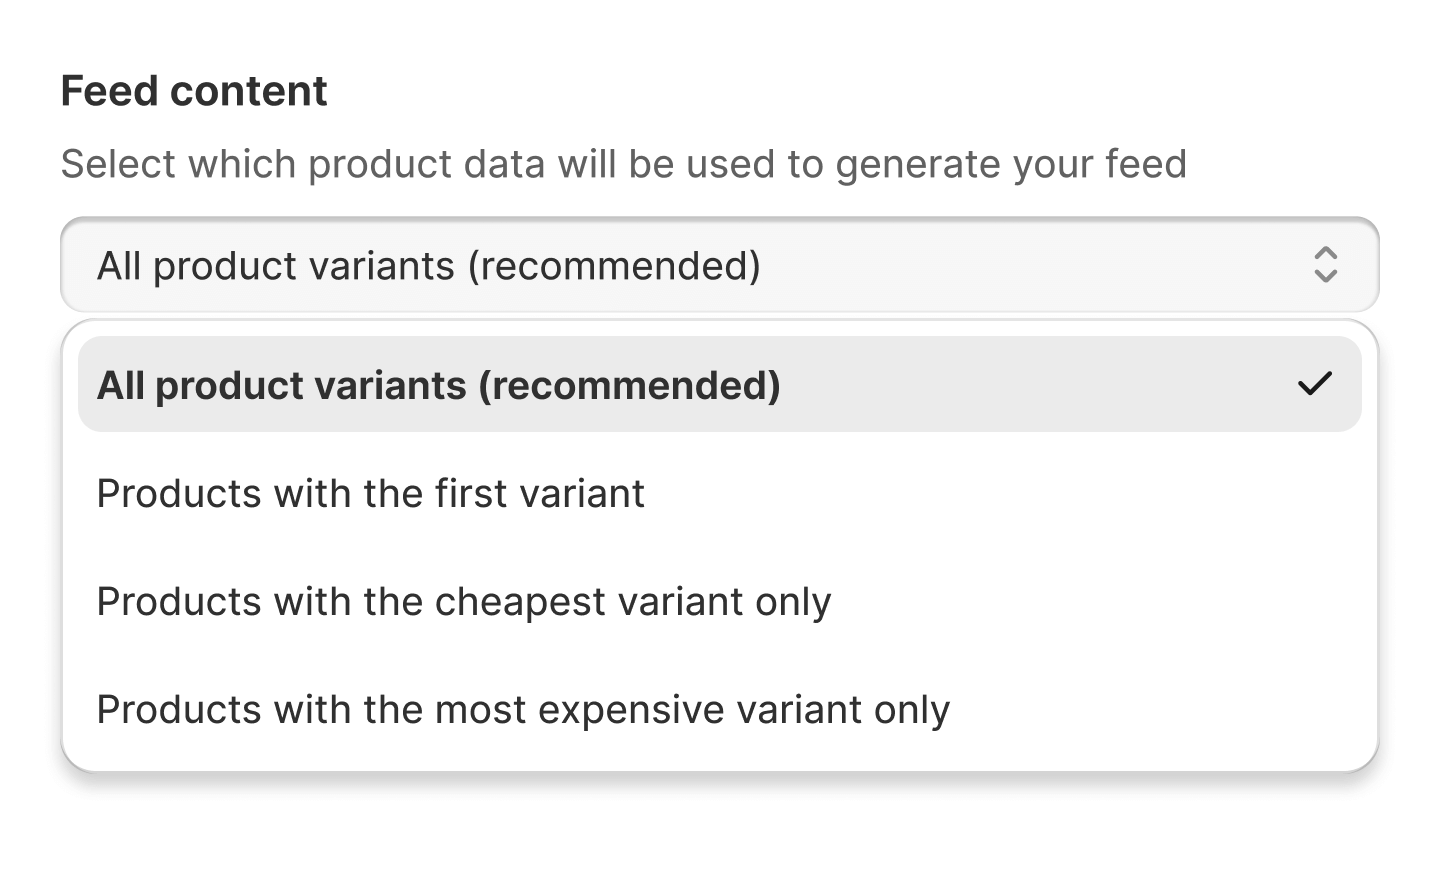The height and width of the screenshot is (883, 1440).
Task: Close the list by clicking the collapsed select field
Action: point(719,265)
